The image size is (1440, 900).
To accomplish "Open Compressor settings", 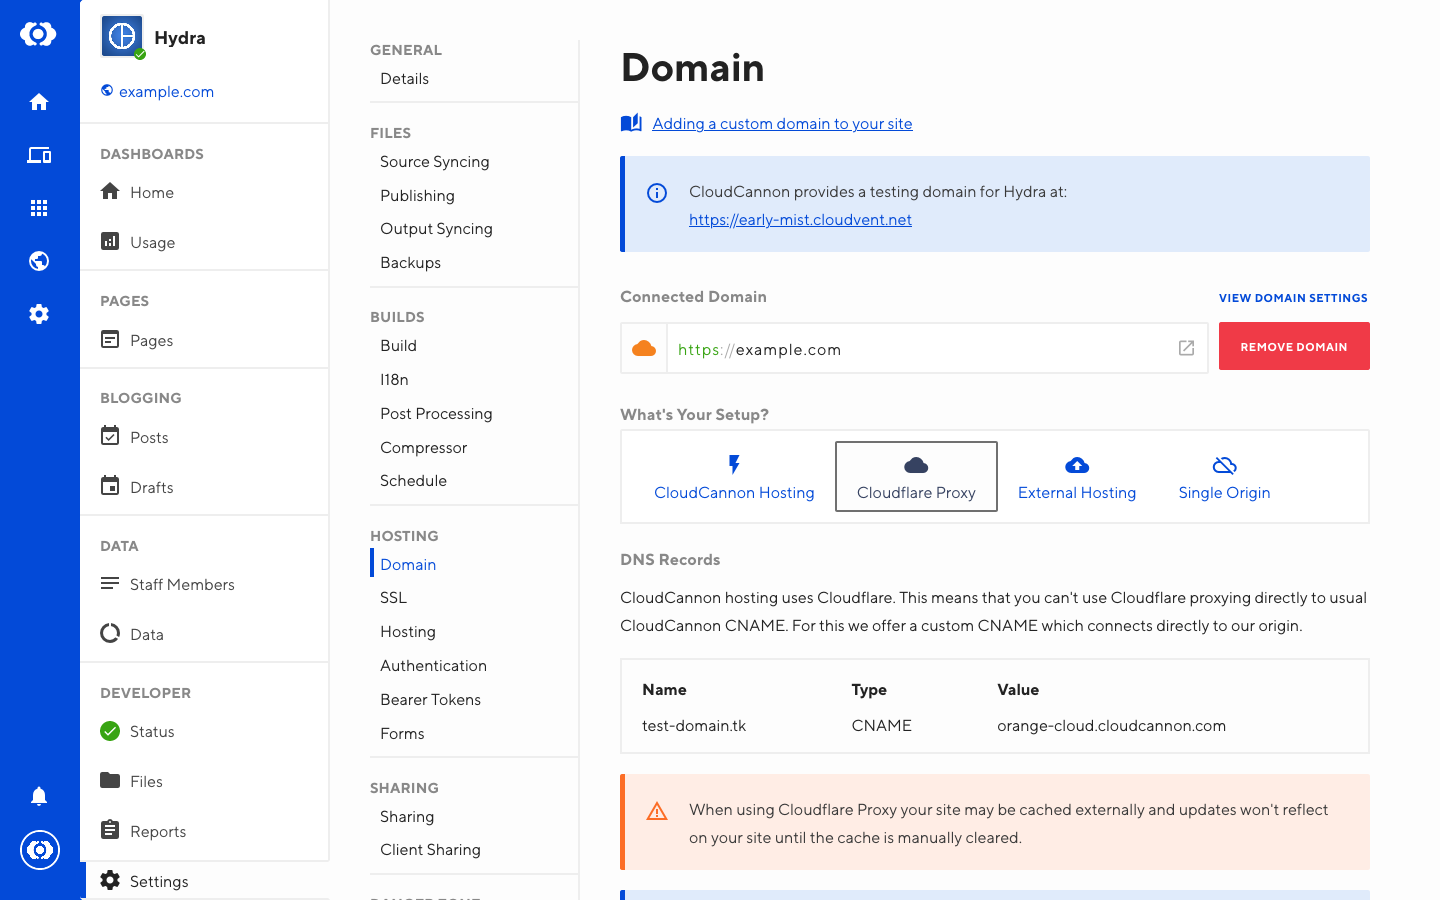I will point(423,448).
